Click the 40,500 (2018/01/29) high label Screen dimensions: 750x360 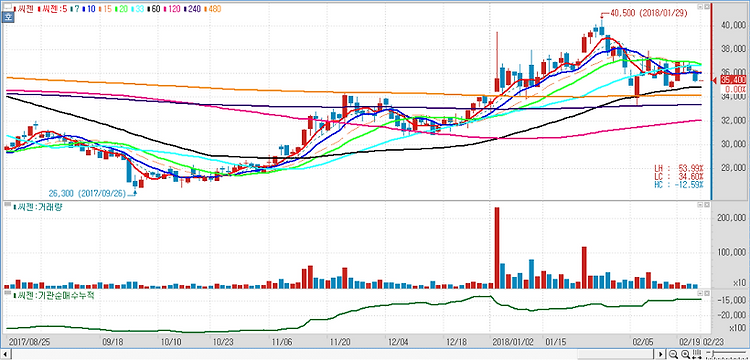649,13
